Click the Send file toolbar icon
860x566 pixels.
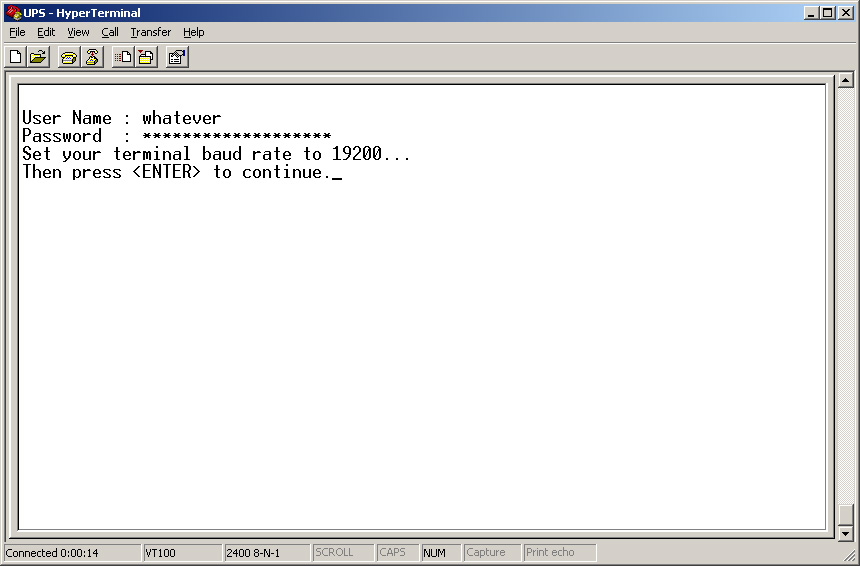[x=123, y=57]
